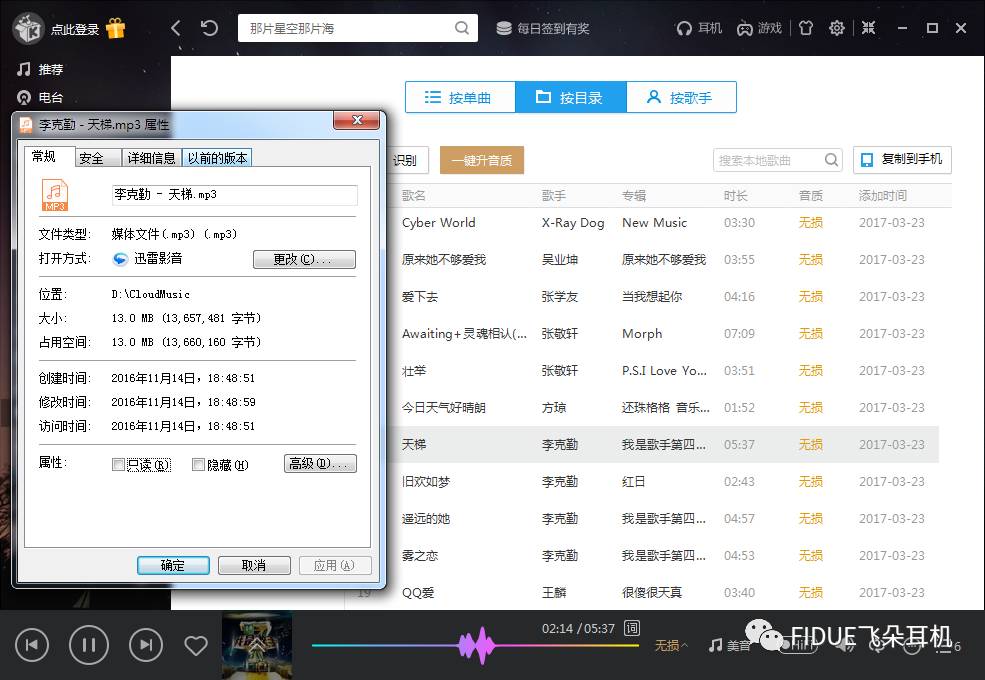
Task: Sort by 添加时间 column header
Action: click(x=883, y=195)
